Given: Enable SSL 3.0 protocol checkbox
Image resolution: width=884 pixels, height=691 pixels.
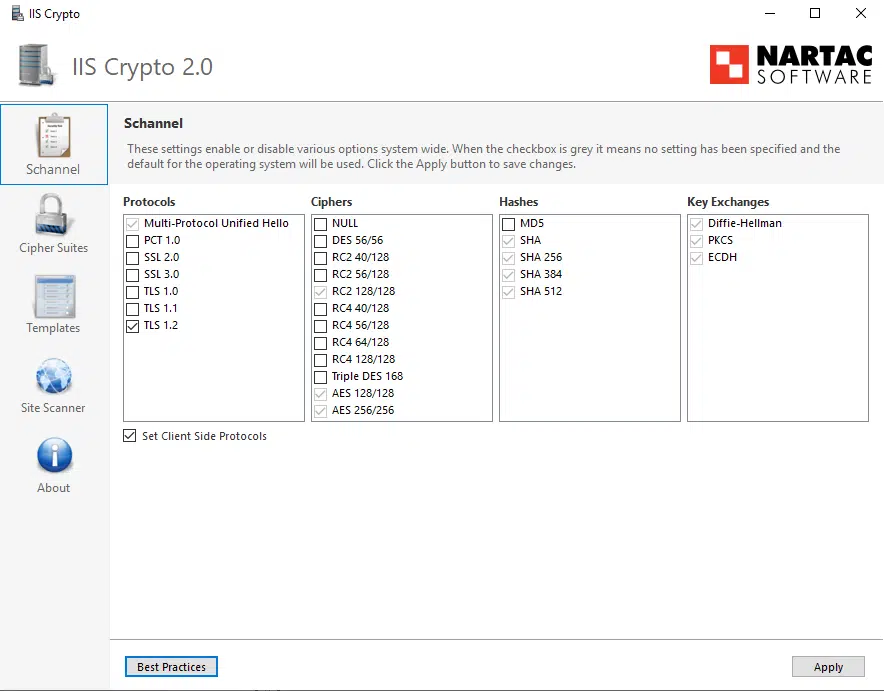Looking at the screenshot, I should point(132,275).
